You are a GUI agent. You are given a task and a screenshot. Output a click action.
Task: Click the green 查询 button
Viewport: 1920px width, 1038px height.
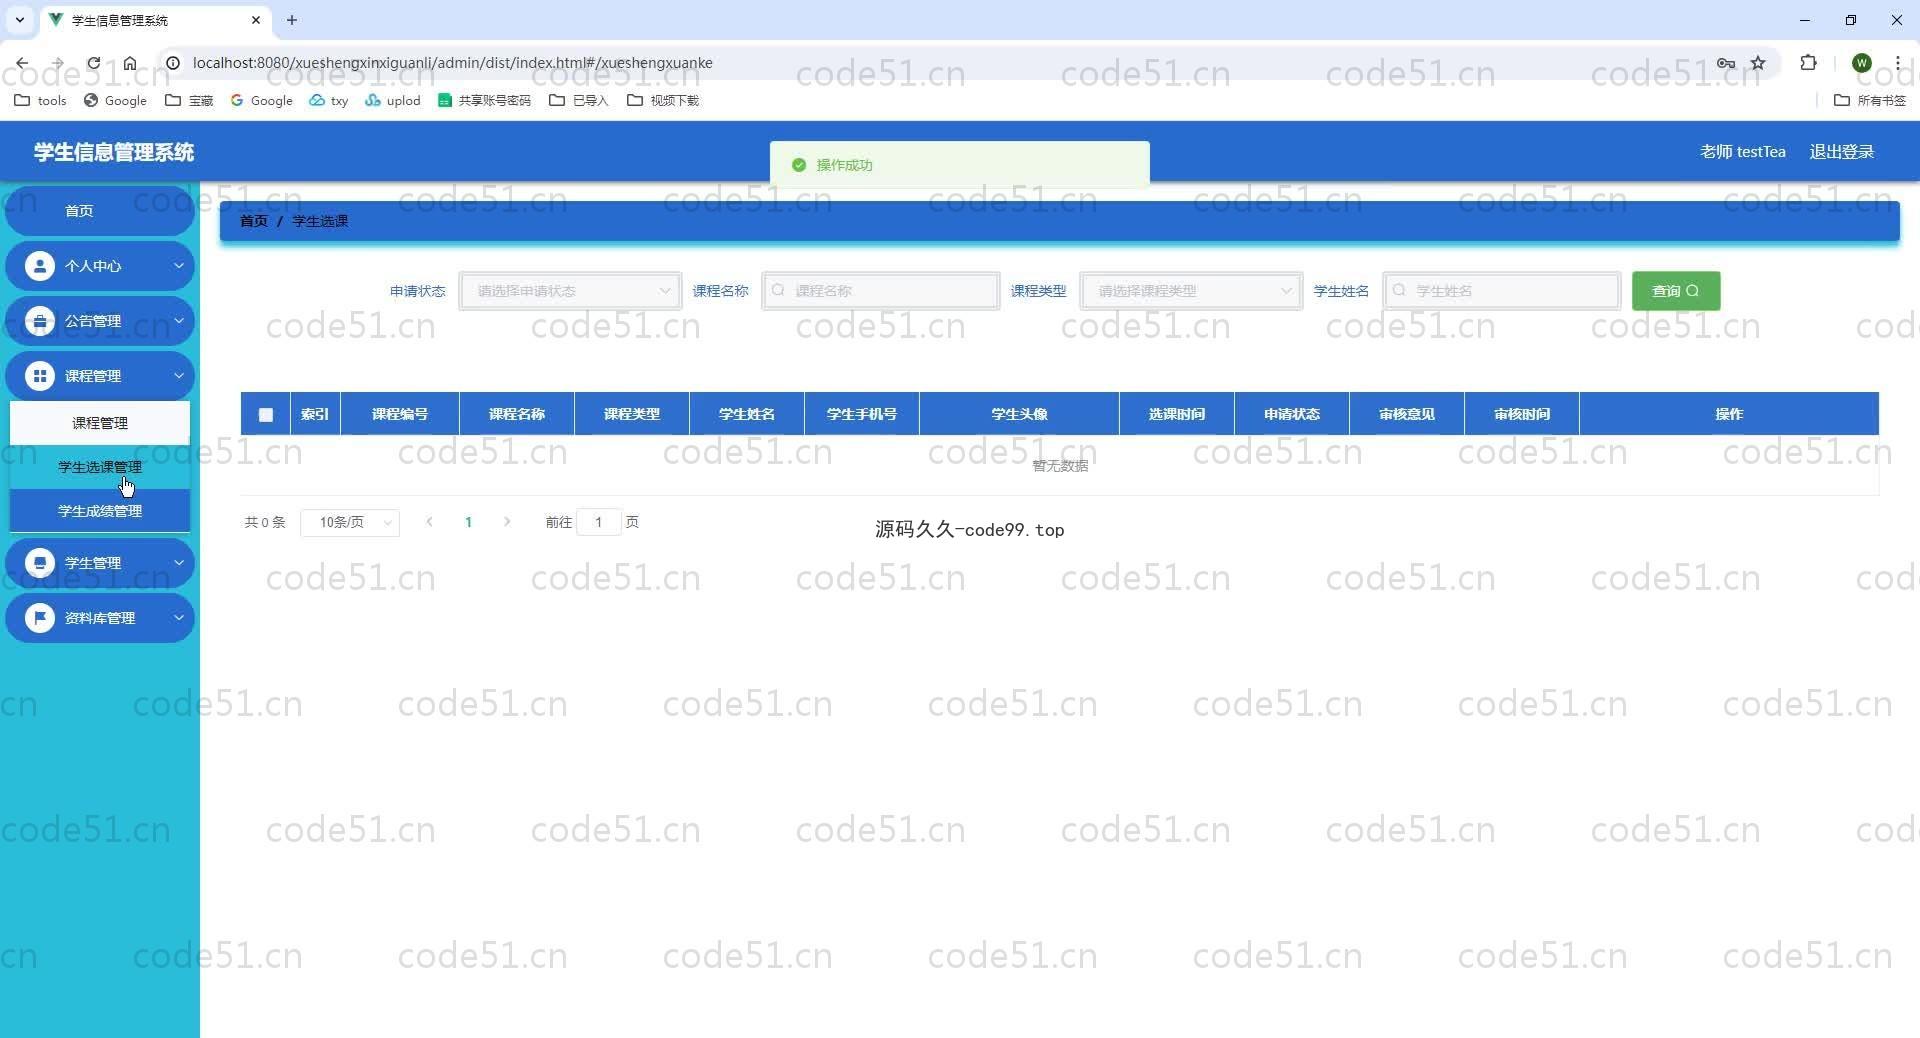tap(1676, 291)
